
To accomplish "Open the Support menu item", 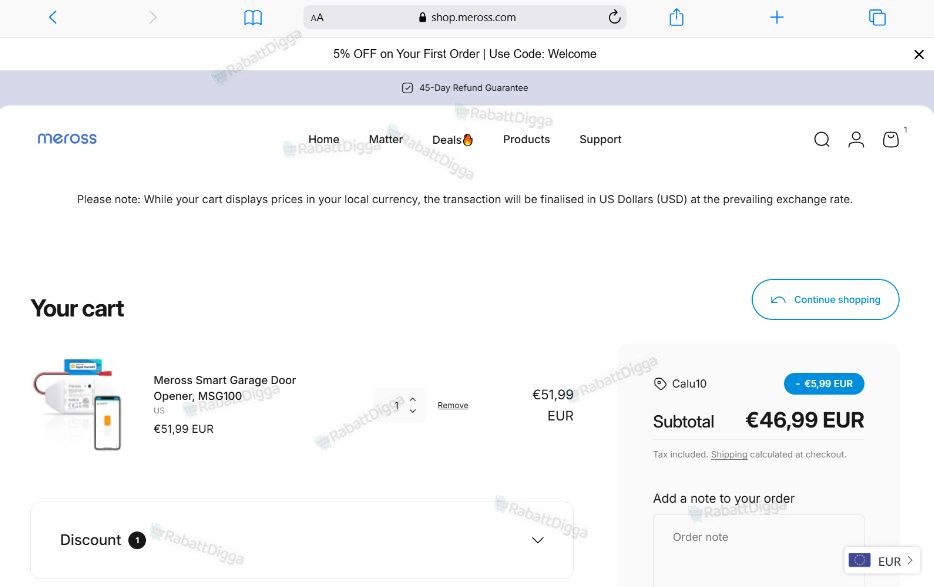I will point(600,139).
